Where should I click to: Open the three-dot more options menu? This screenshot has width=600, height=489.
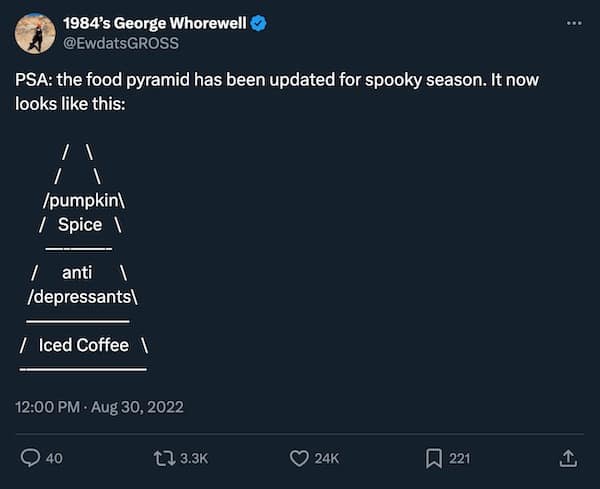coord(572,22)
